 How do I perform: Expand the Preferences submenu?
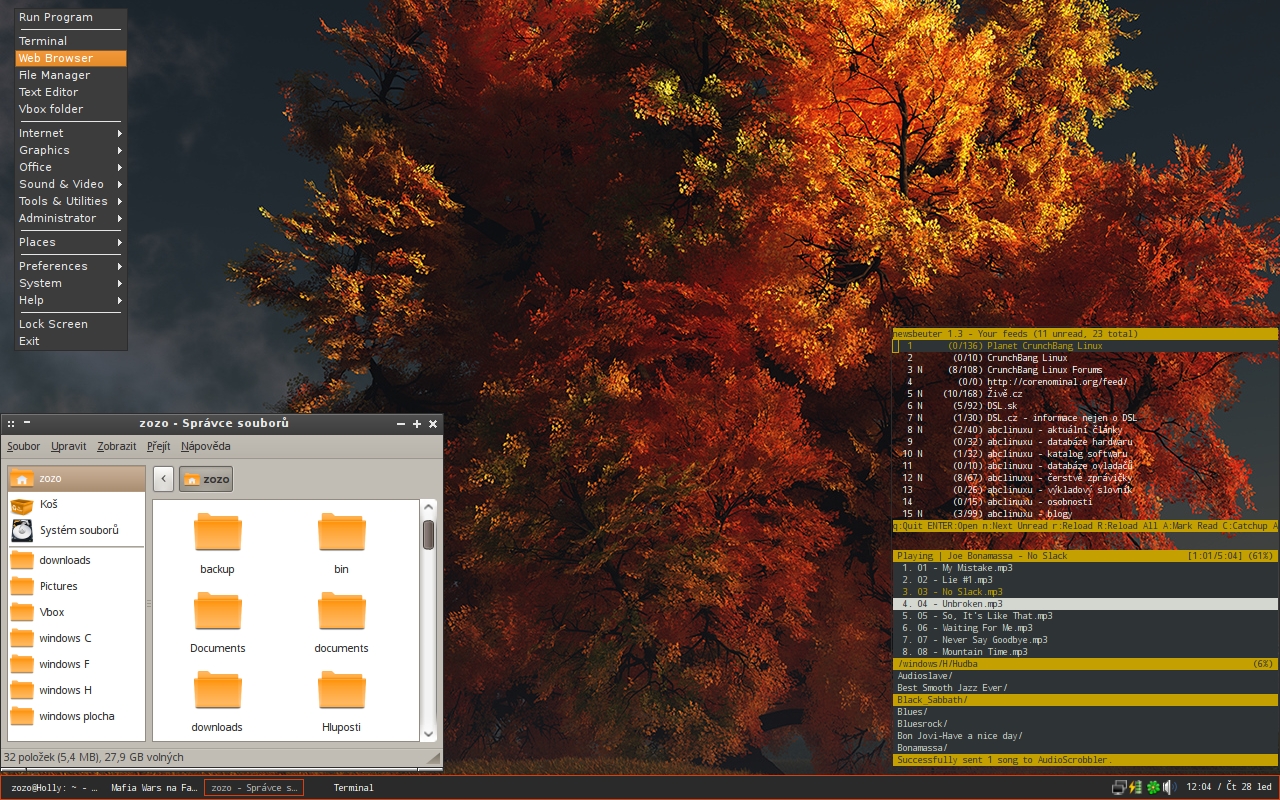pyautogui.click(x=70, y=266)
